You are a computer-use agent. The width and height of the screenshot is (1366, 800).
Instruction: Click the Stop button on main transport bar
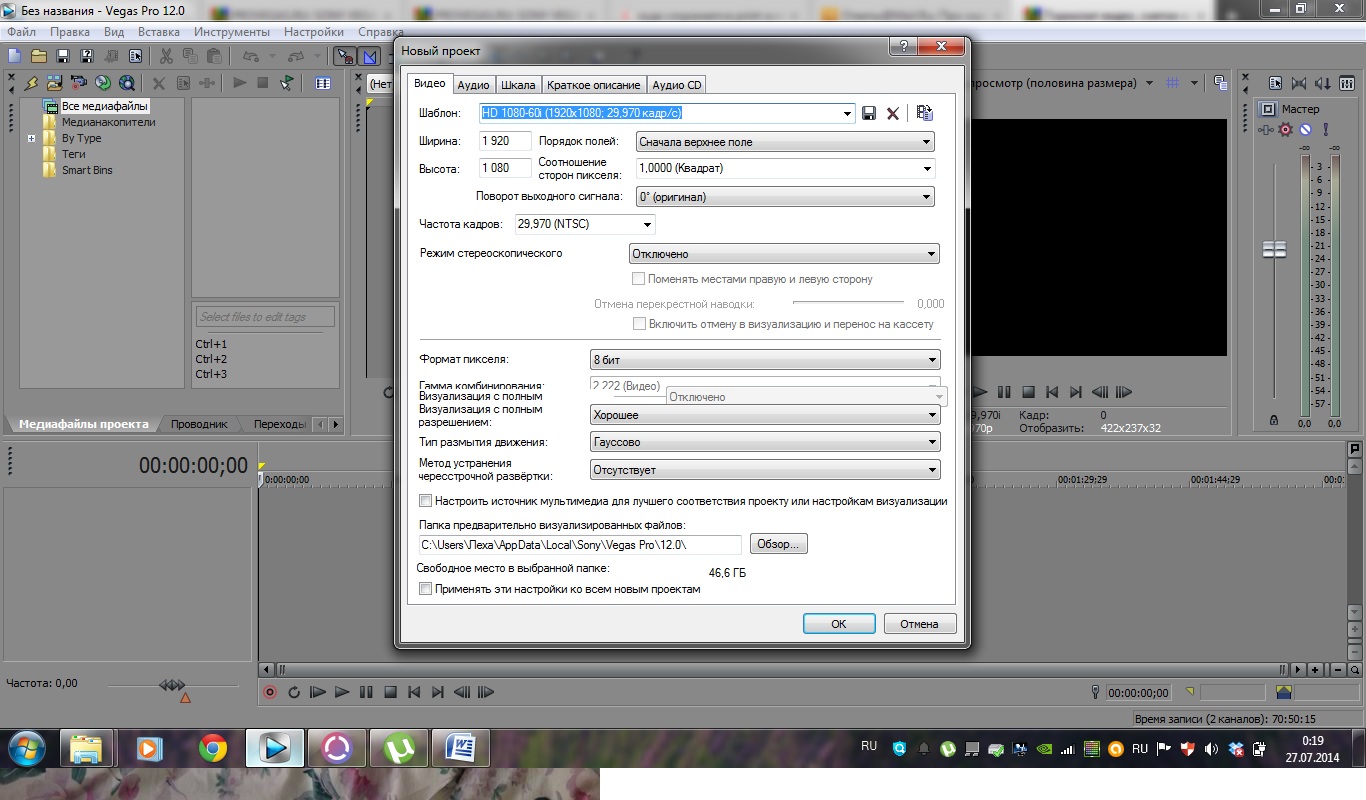[x=390, y=692]
